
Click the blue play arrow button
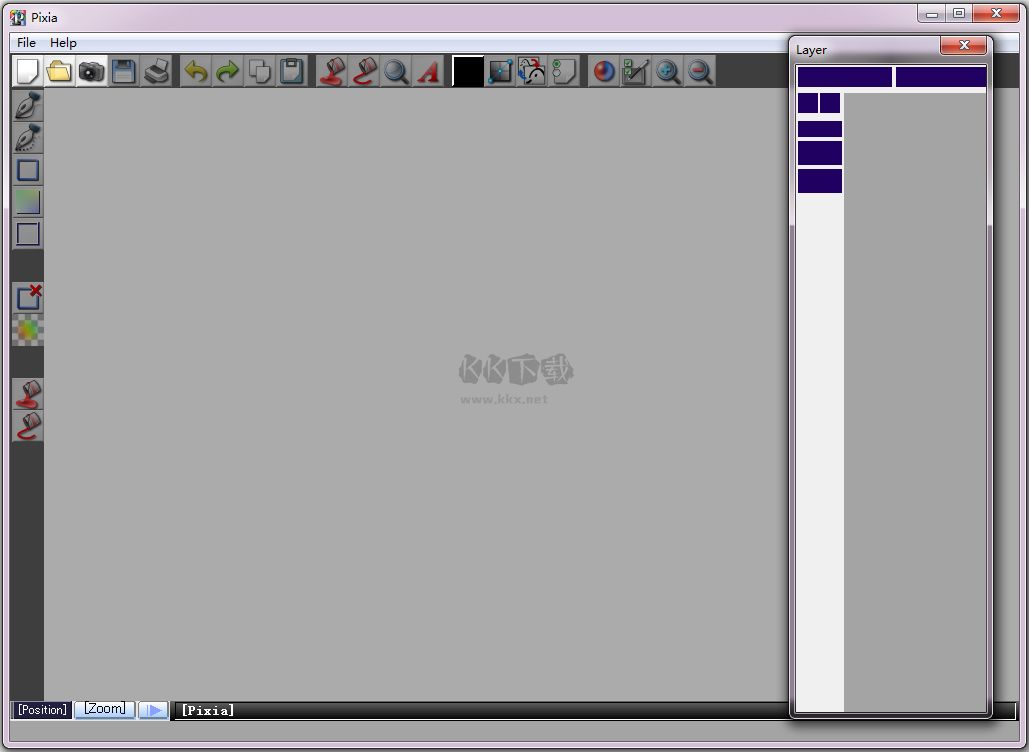(154, 710)
